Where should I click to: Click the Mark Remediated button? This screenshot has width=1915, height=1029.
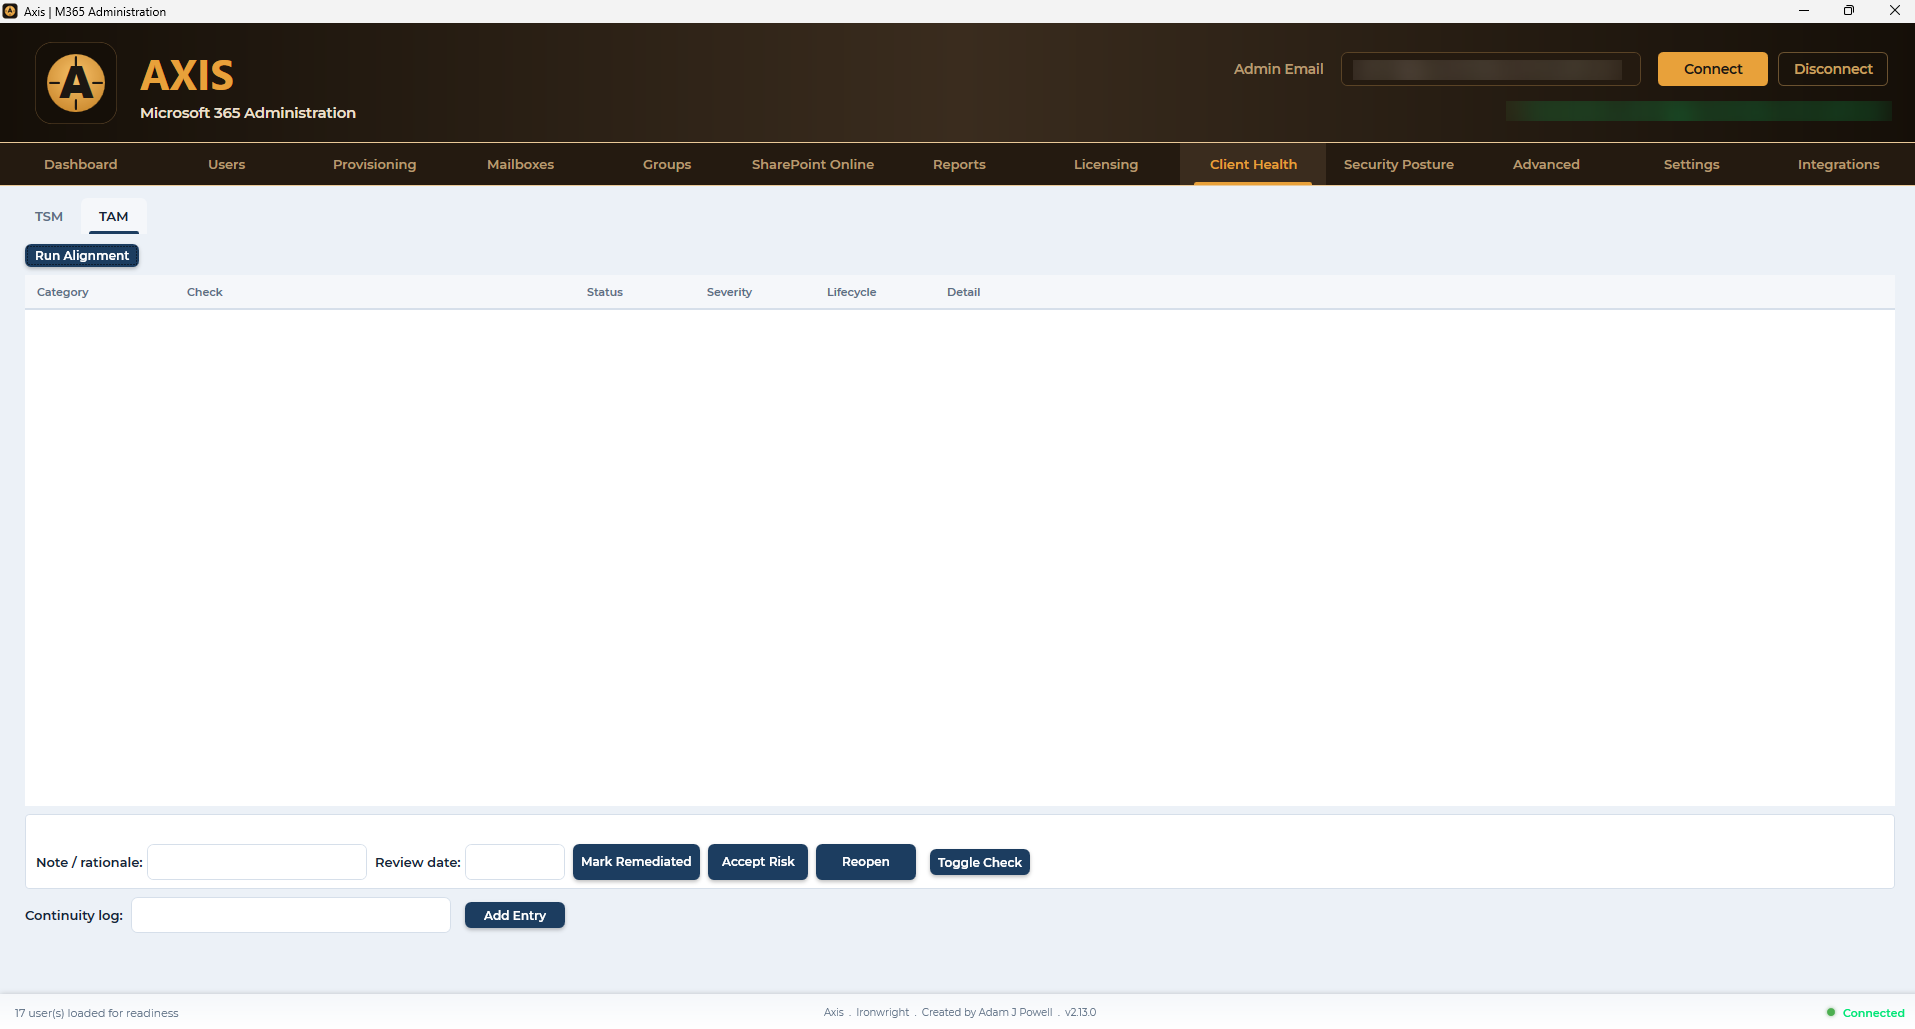636,862
